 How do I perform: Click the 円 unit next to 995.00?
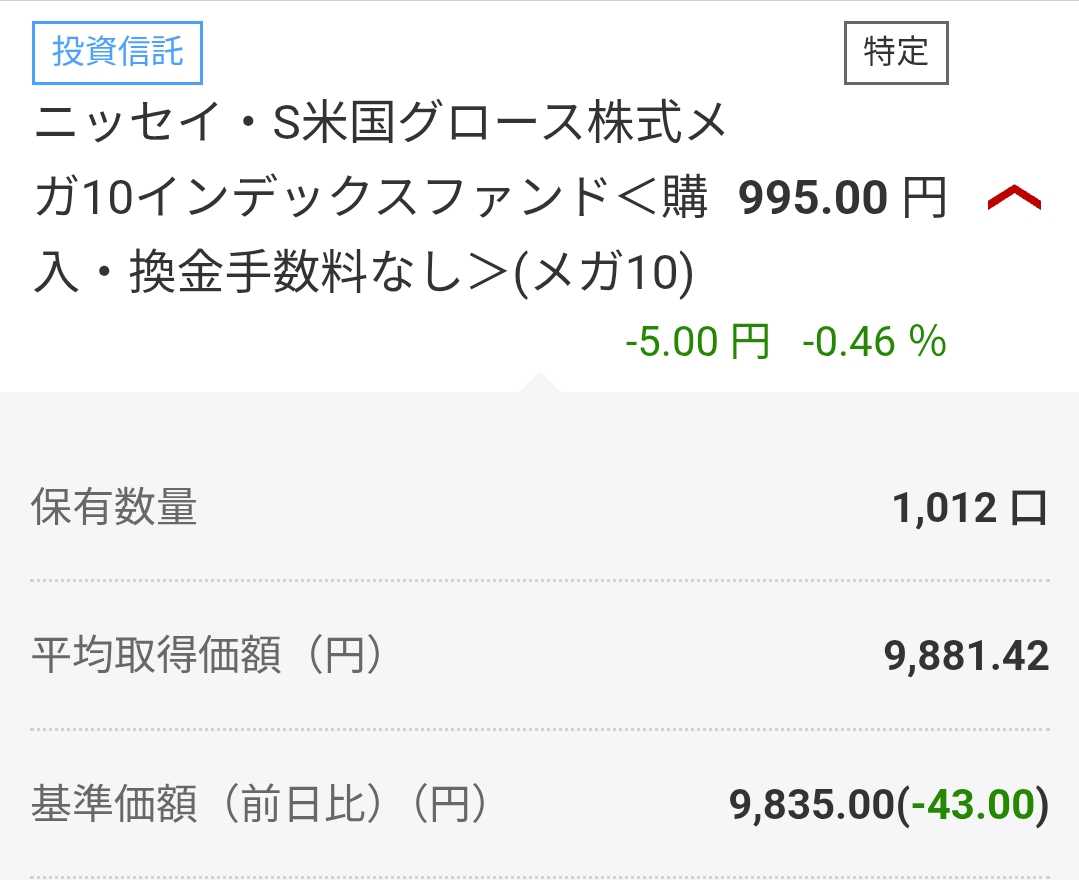(x=923, y=199)
